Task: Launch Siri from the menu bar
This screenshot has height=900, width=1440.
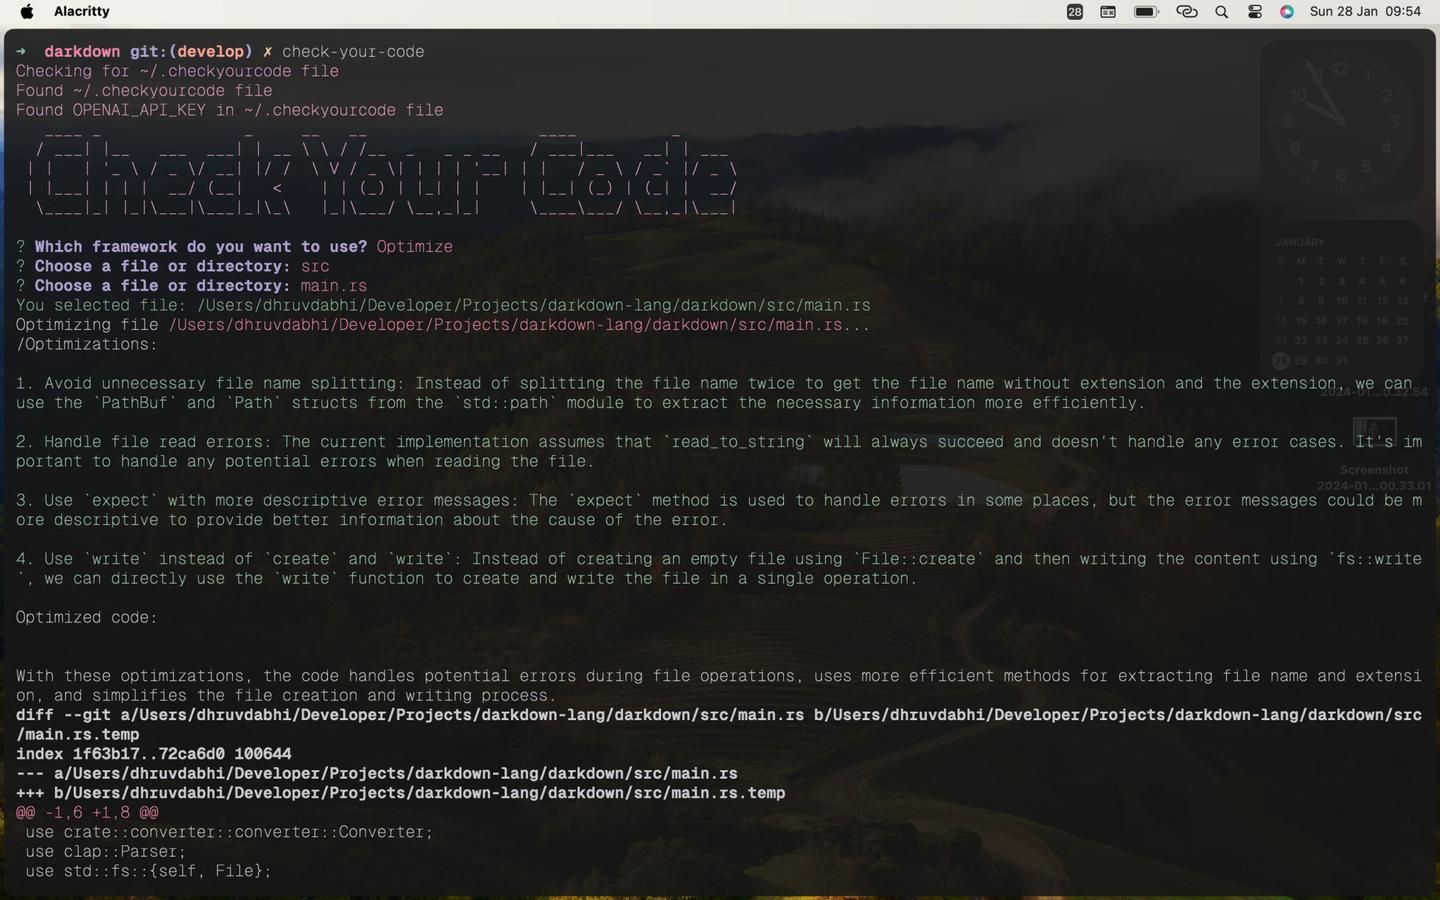Action: tap(1287, 12)
